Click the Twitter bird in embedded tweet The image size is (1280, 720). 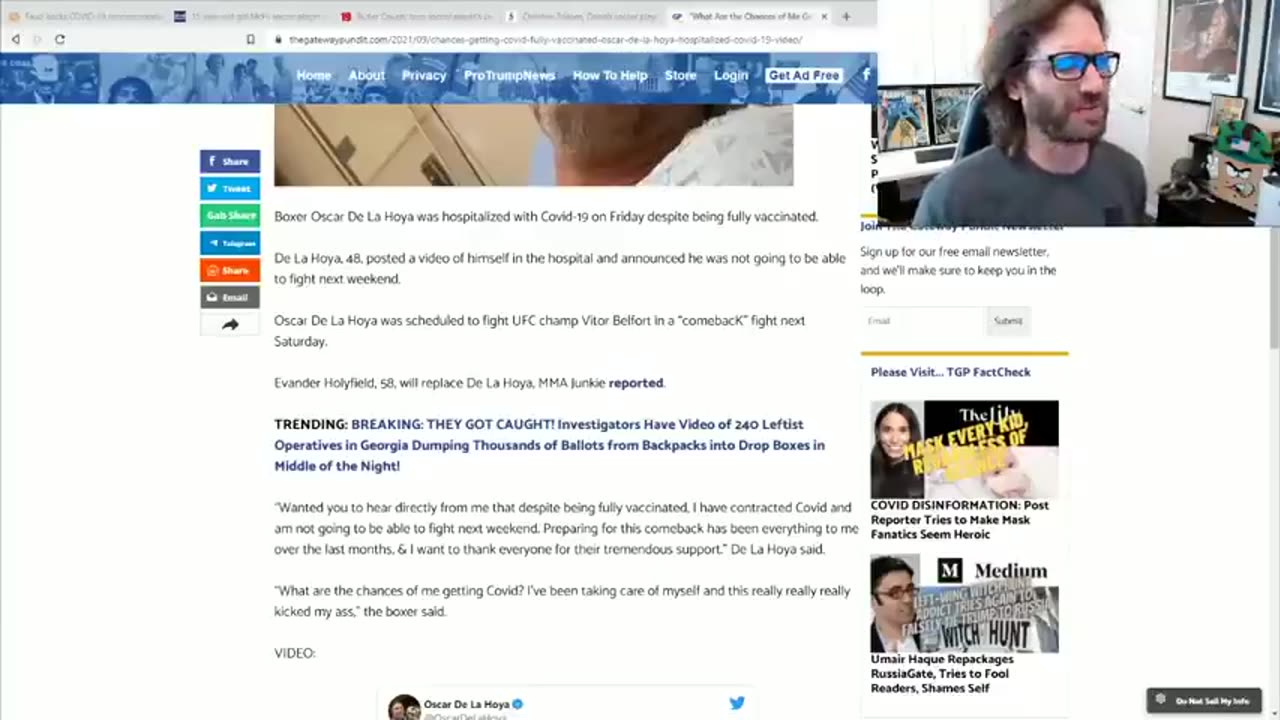pos(737,703)
